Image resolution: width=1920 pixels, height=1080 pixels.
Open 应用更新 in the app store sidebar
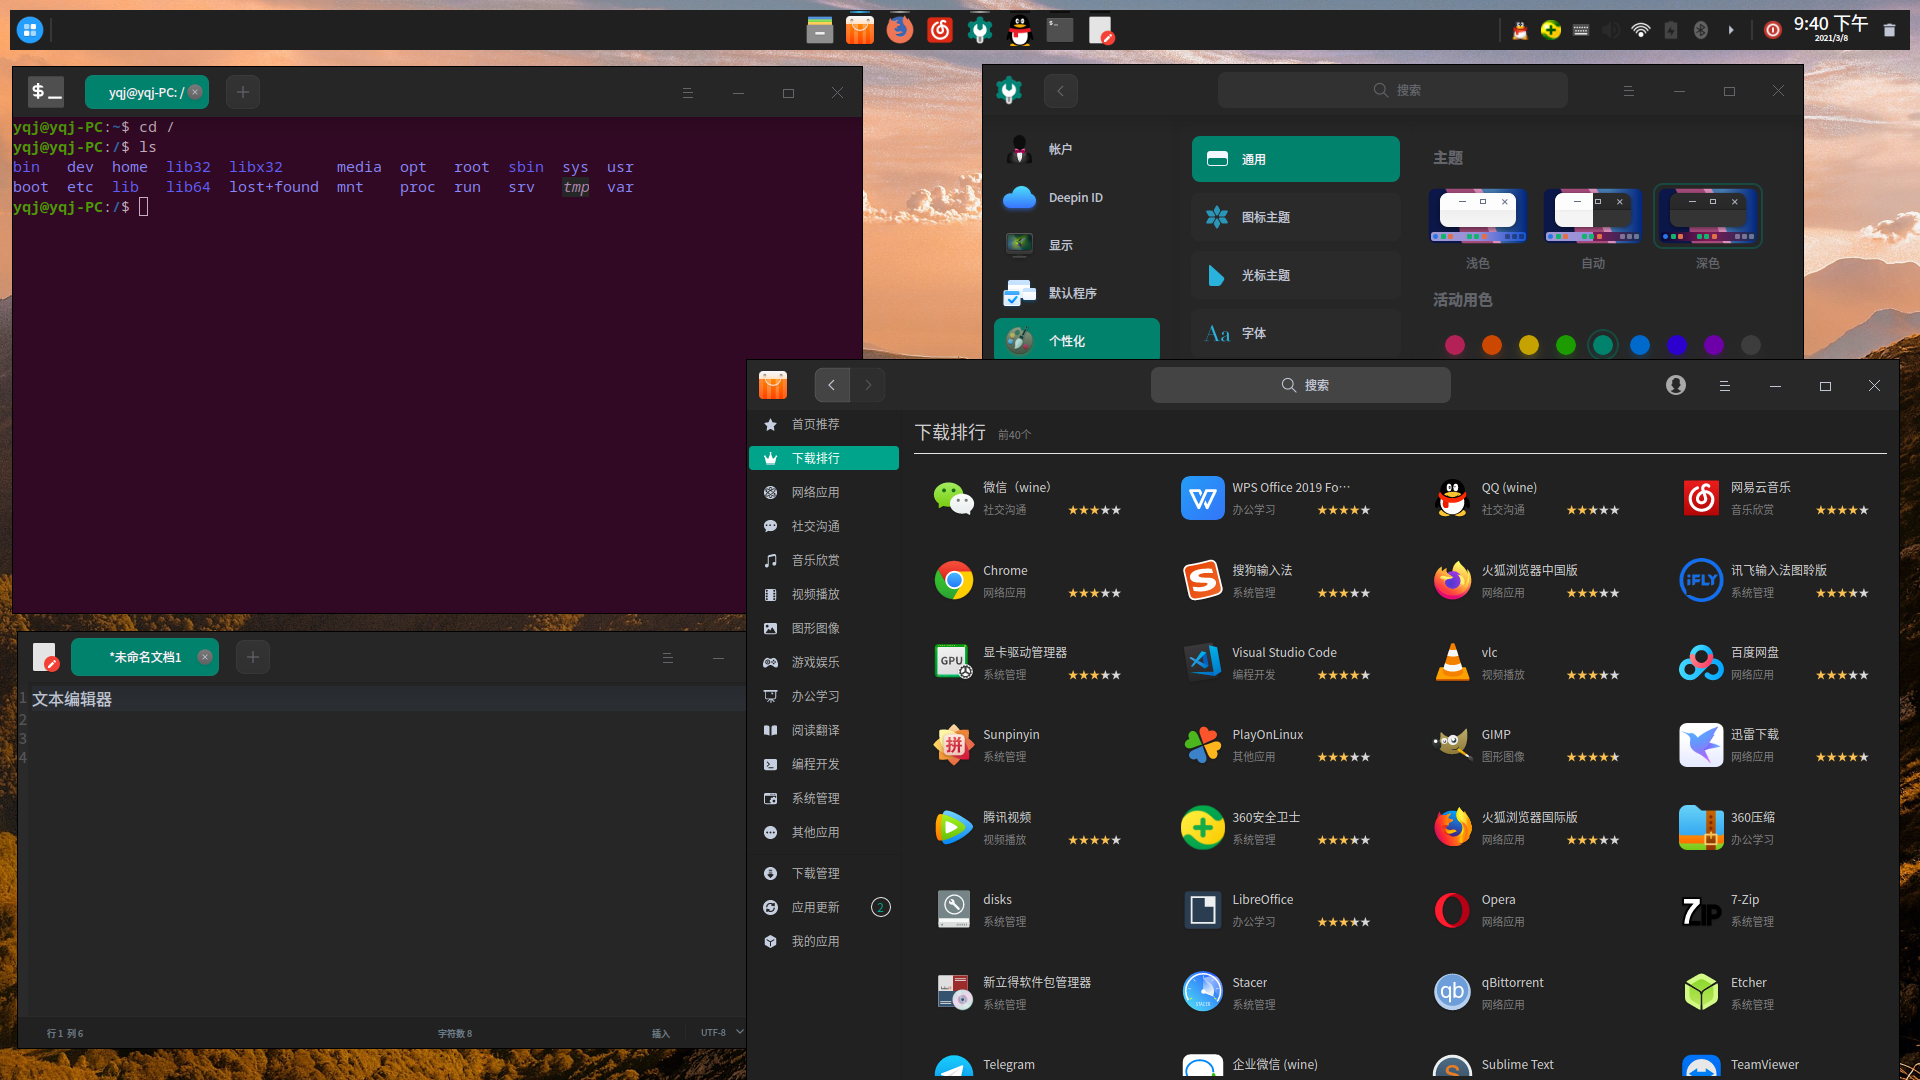point(824,907)
